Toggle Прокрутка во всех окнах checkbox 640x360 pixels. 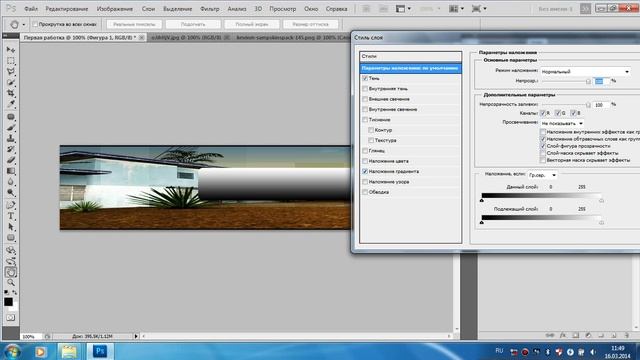coord(35,24)
